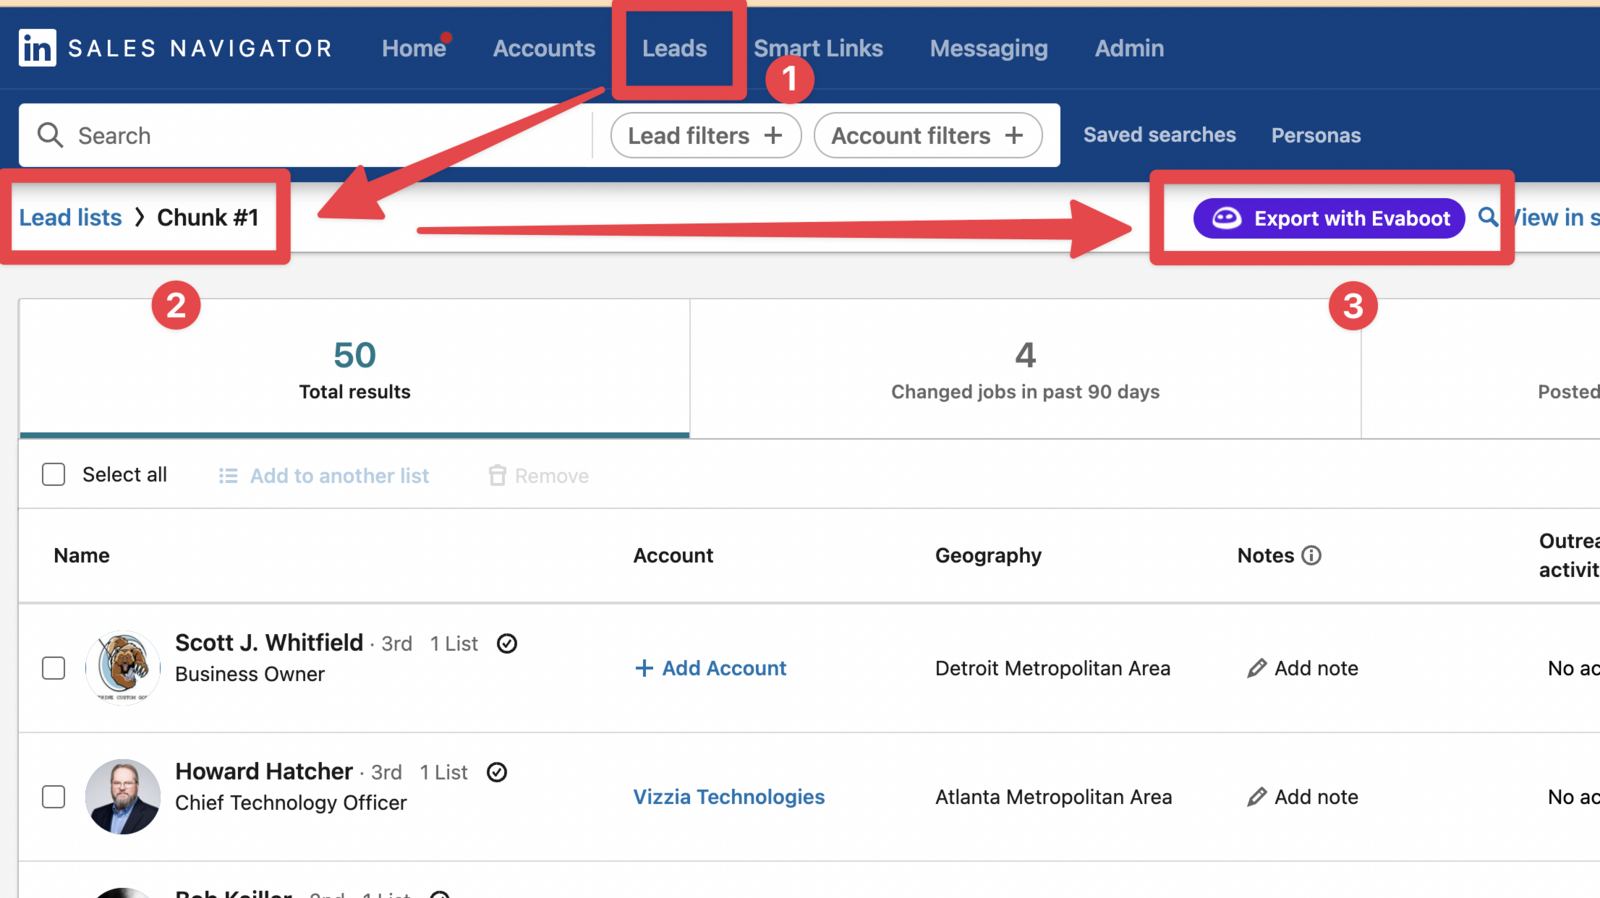This screenshot has height=898, width=1600.
Task: Click Howard's 1 List label
Action: [x=444, y=772]
